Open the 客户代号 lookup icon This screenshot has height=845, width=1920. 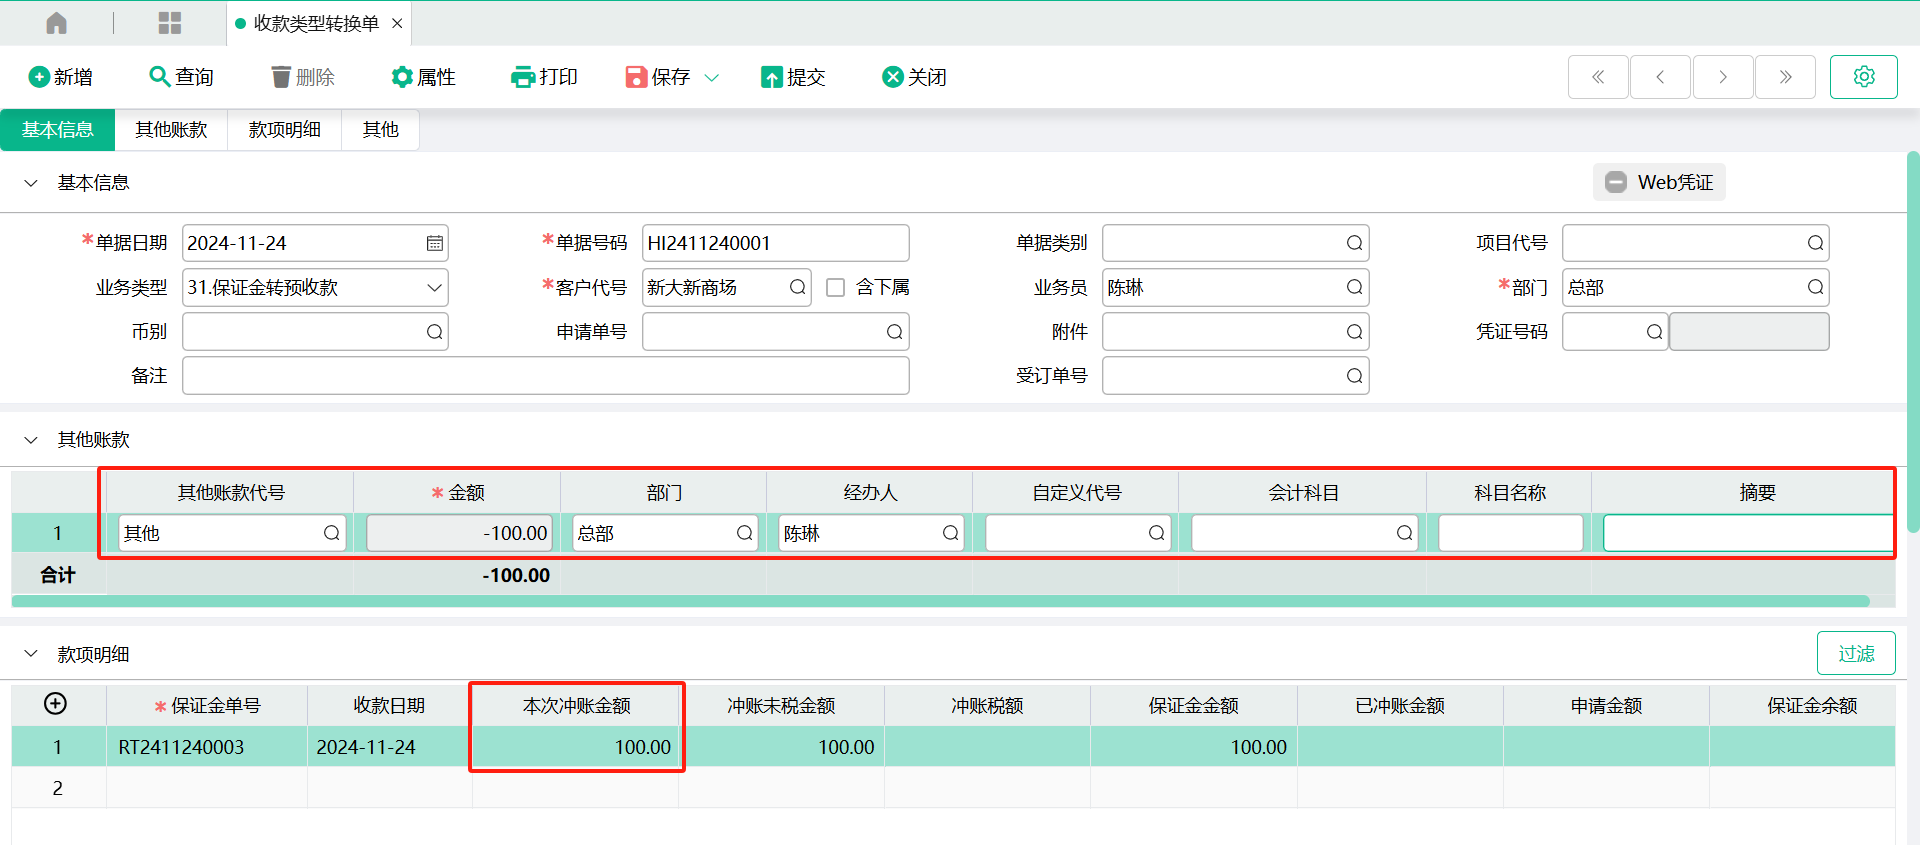coord(797,287)
